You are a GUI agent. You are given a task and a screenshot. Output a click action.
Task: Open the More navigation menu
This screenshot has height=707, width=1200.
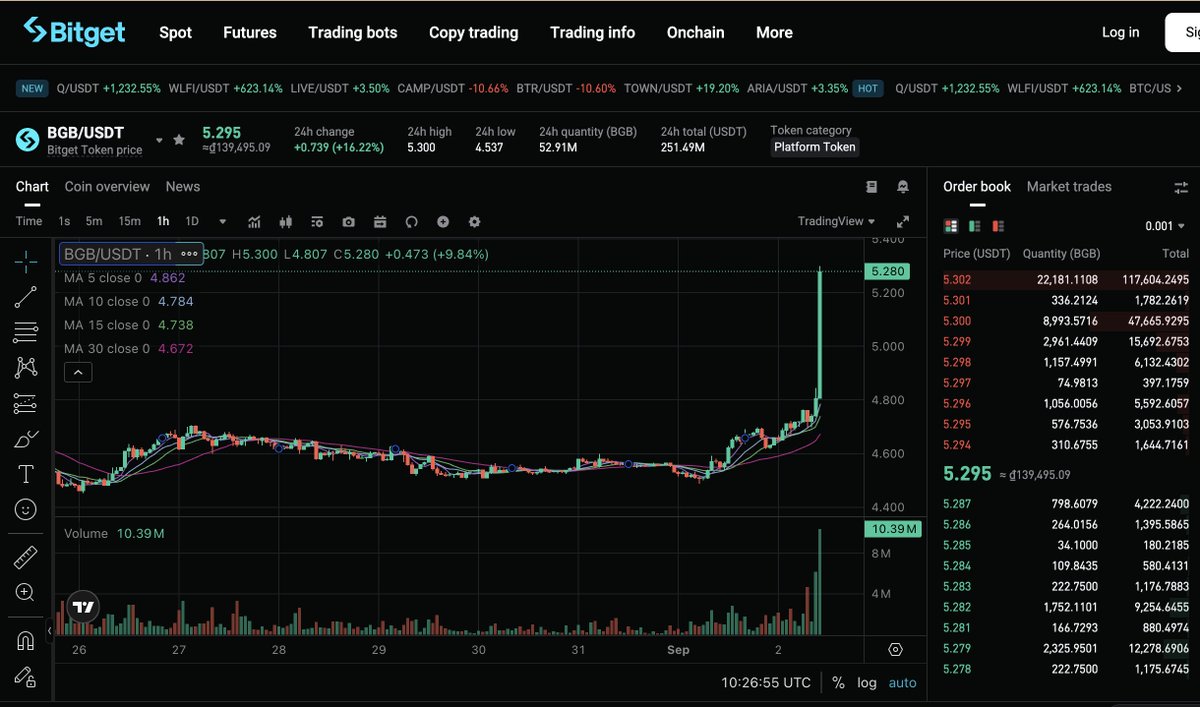[x=774, y=32]
